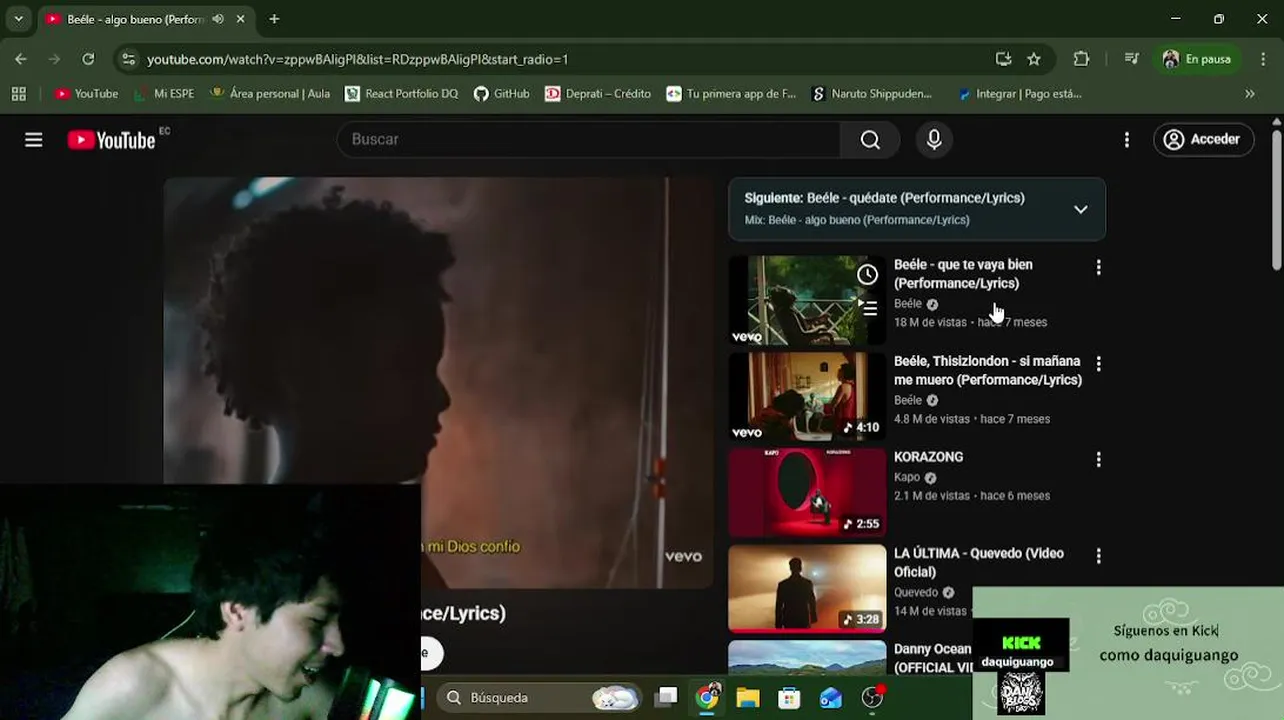Play the 'si mañana me muero' thumbnail
The image size is (1284, 720).
click(807, 396)
